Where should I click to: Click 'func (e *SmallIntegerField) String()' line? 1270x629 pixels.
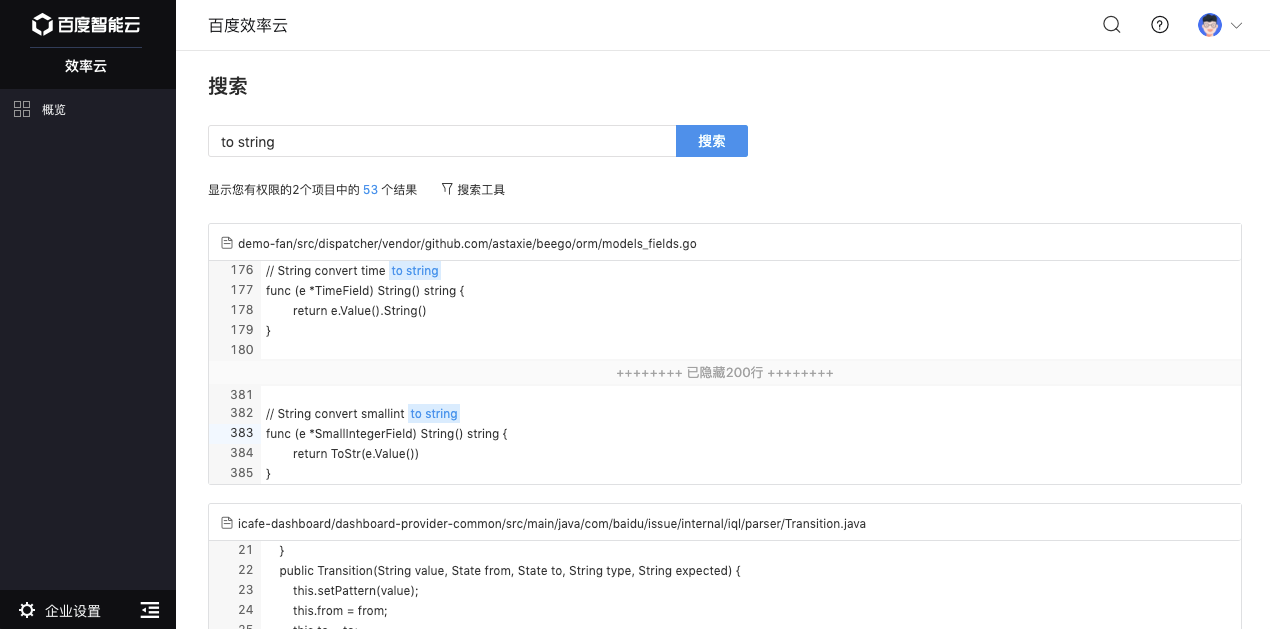click(x=387, y=434)
